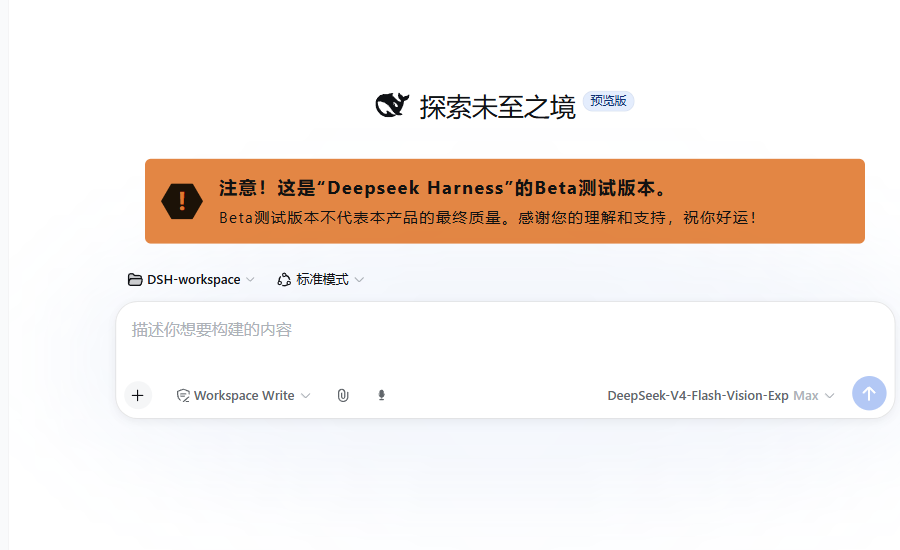Viewport: 900px width, 550px height.
Task: Open the DeepSeek-V4-Flash-Vision-Exp model selector
Action: 720,396
